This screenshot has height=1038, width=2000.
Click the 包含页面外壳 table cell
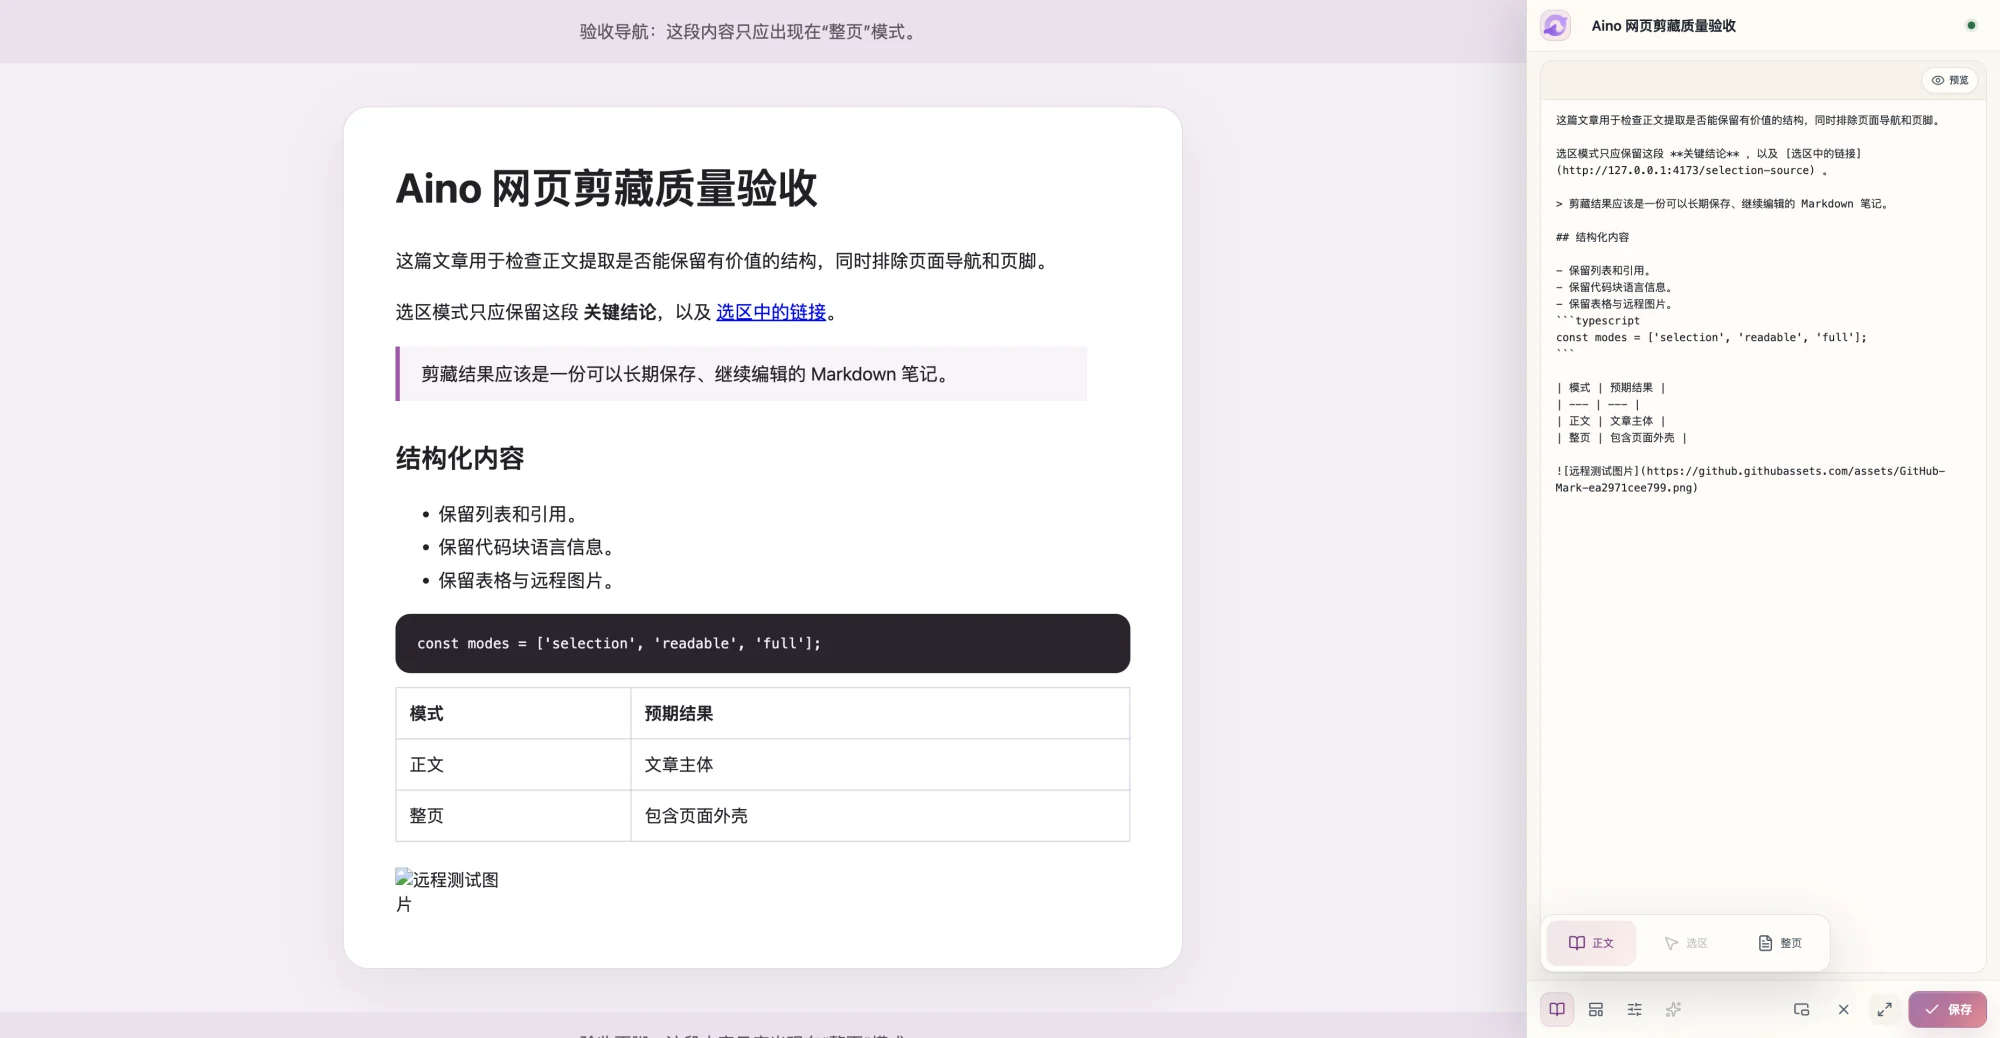[x=880, y=816]
